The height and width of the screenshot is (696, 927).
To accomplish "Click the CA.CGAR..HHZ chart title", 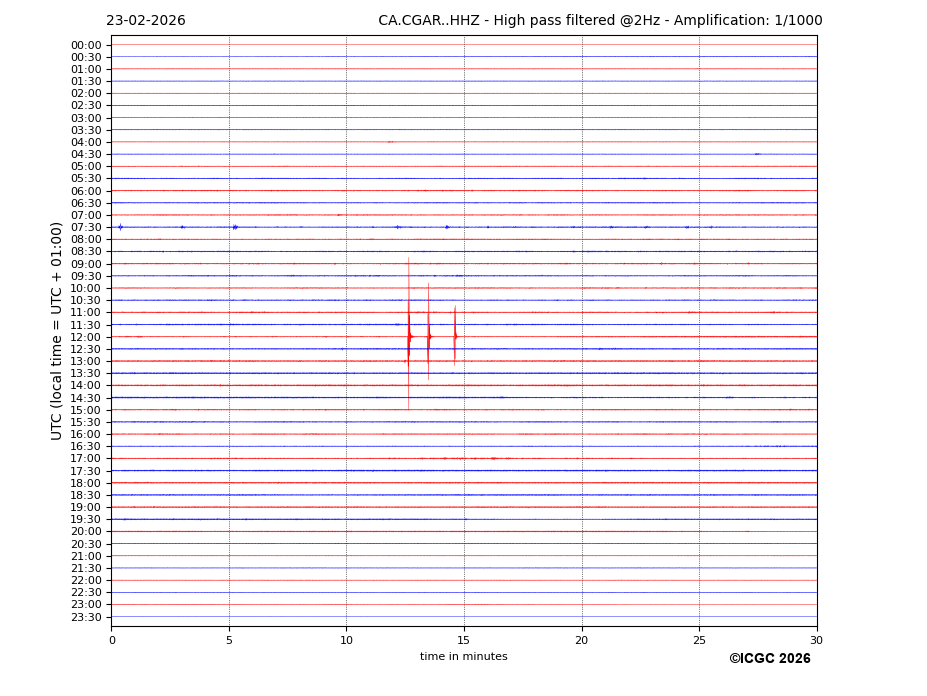I will tap(600, 21).
